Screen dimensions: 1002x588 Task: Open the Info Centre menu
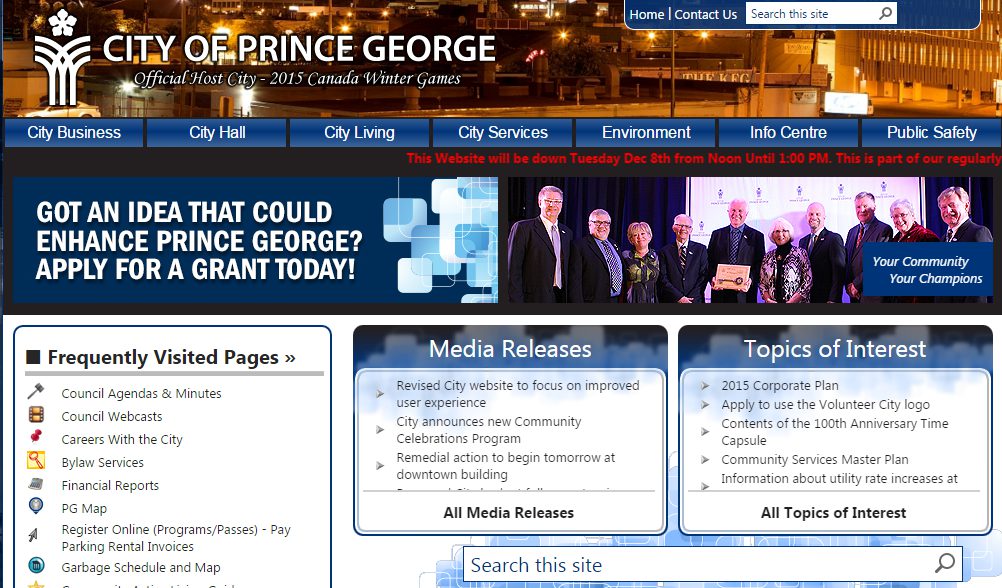[x=788, y=133]
